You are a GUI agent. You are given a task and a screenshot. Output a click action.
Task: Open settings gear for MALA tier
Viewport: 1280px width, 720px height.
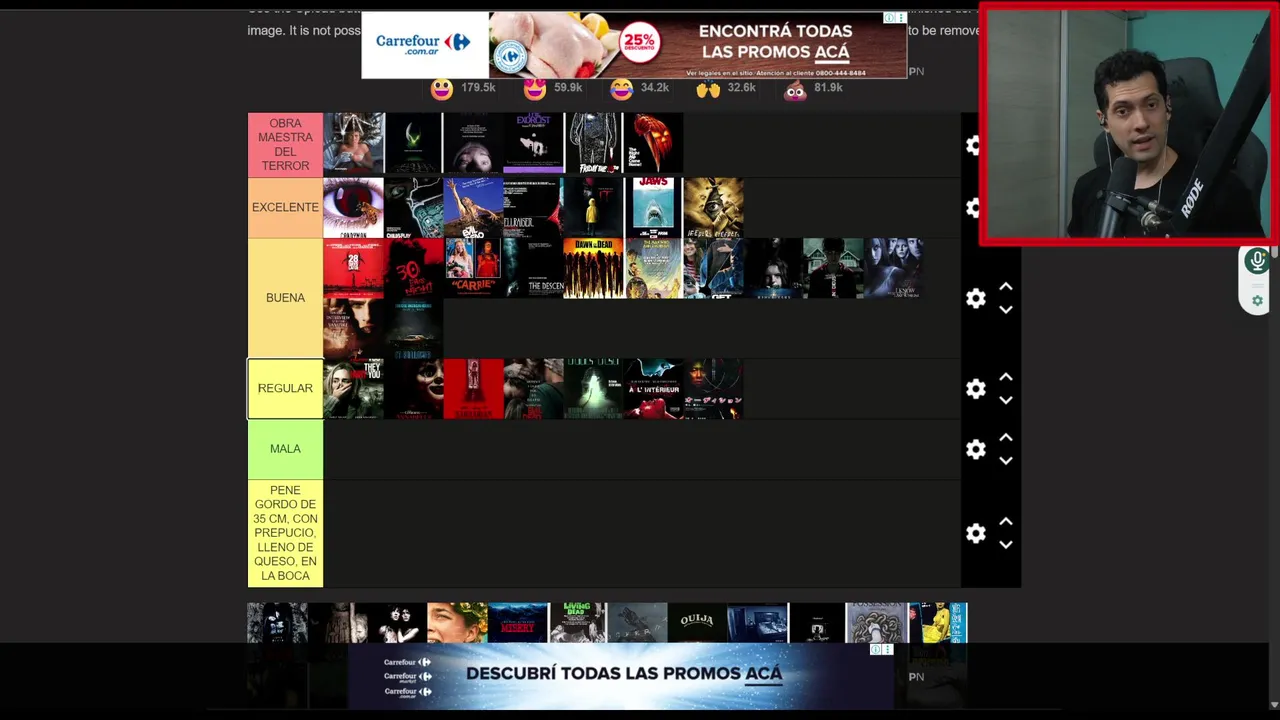point(976,449)
